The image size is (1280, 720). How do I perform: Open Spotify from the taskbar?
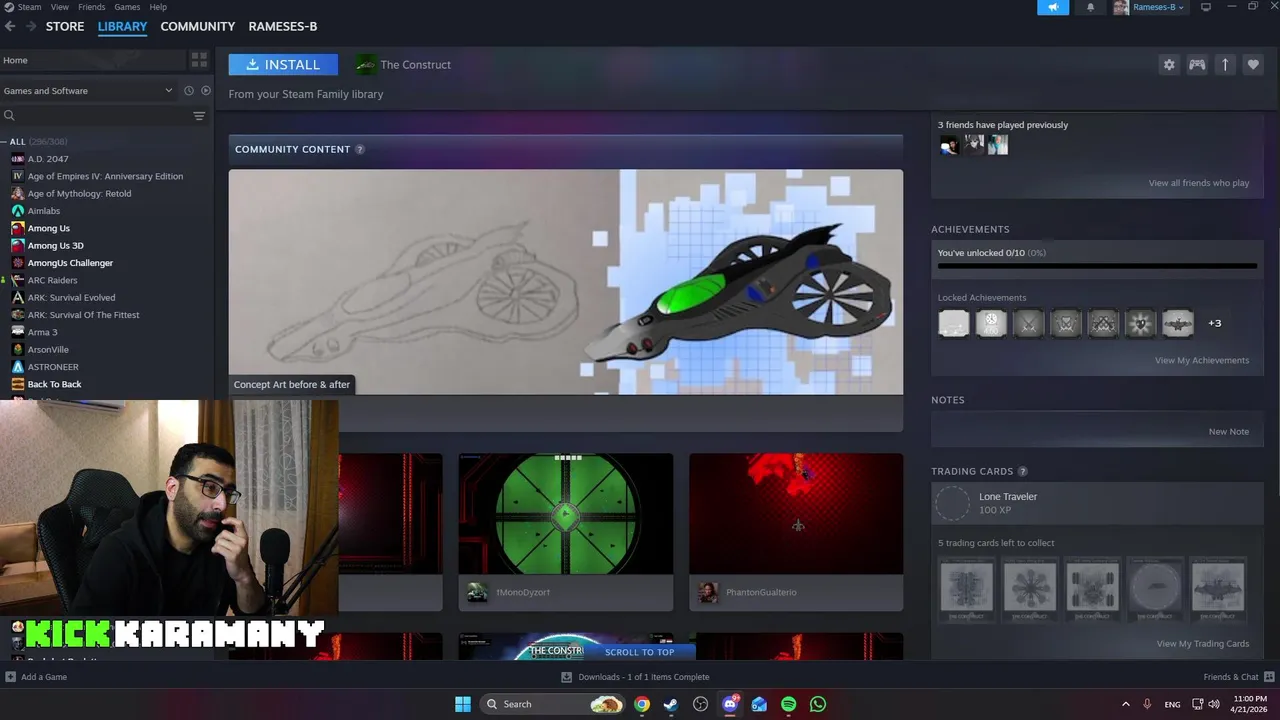(788, 704)
